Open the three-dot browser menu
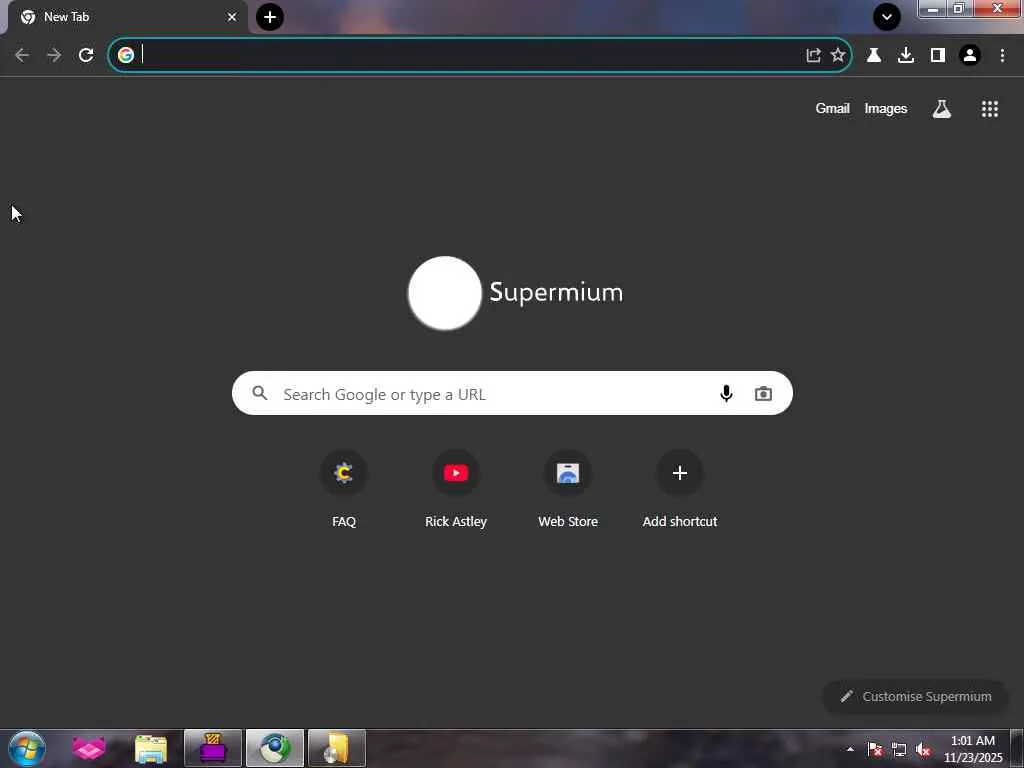 (x=1002, y=55)
